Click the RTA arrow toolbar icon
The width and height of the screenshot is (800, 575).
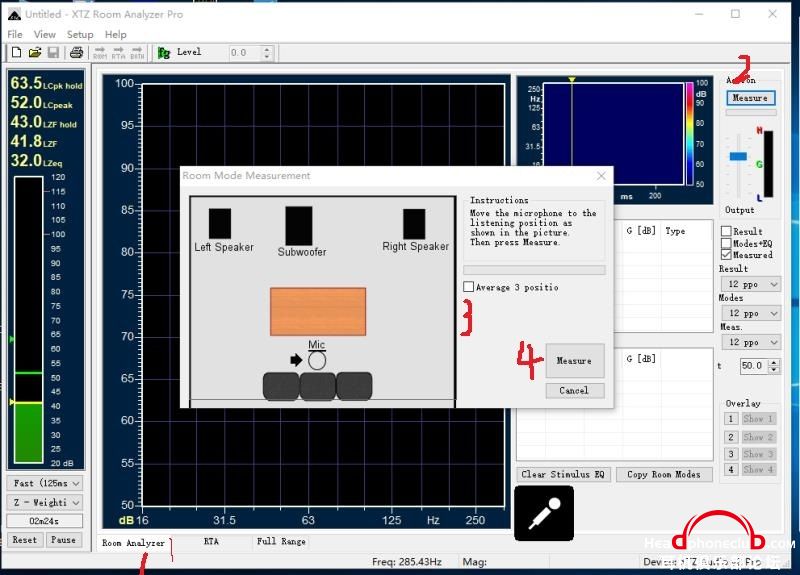[118, 53]
